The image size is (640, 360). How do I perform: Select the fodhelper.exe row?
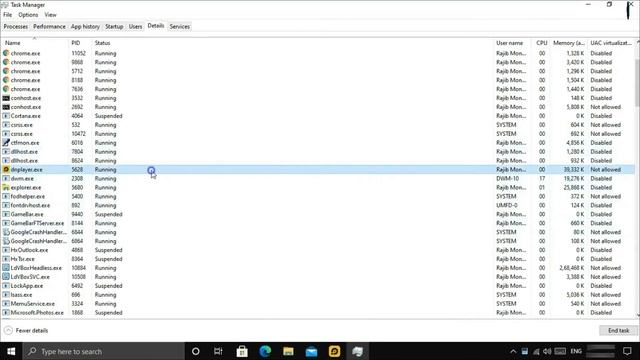tap(318, 196)
